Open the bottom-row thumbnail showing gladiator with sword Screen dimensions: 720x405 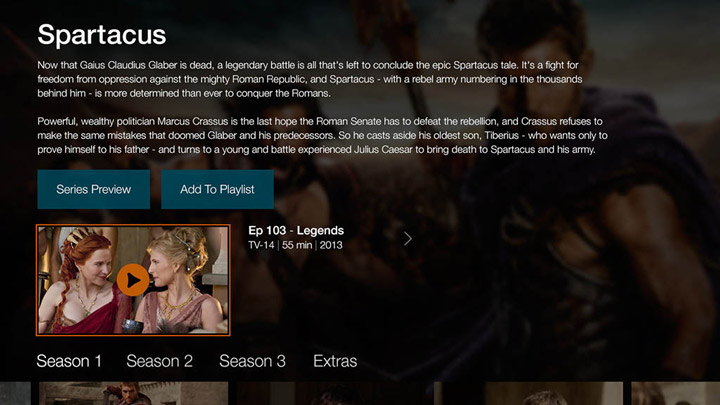[x=133, y=394]
